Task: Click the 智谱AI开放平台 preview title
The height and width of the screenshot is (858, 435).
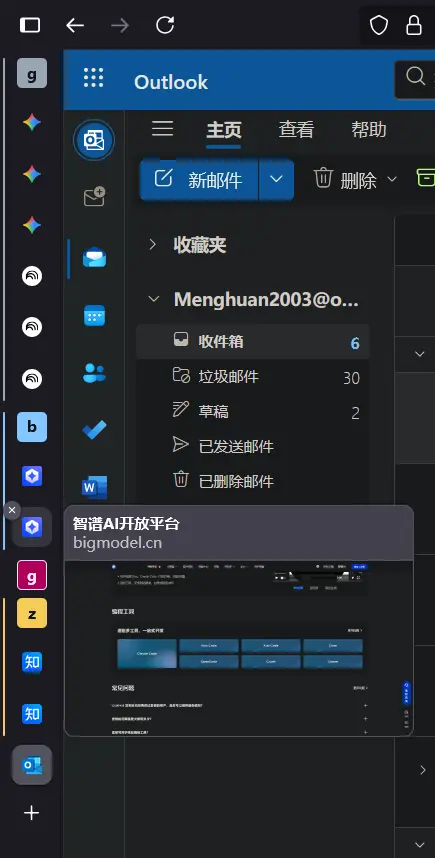Action: pyautogui.click(x=126, y=524)
